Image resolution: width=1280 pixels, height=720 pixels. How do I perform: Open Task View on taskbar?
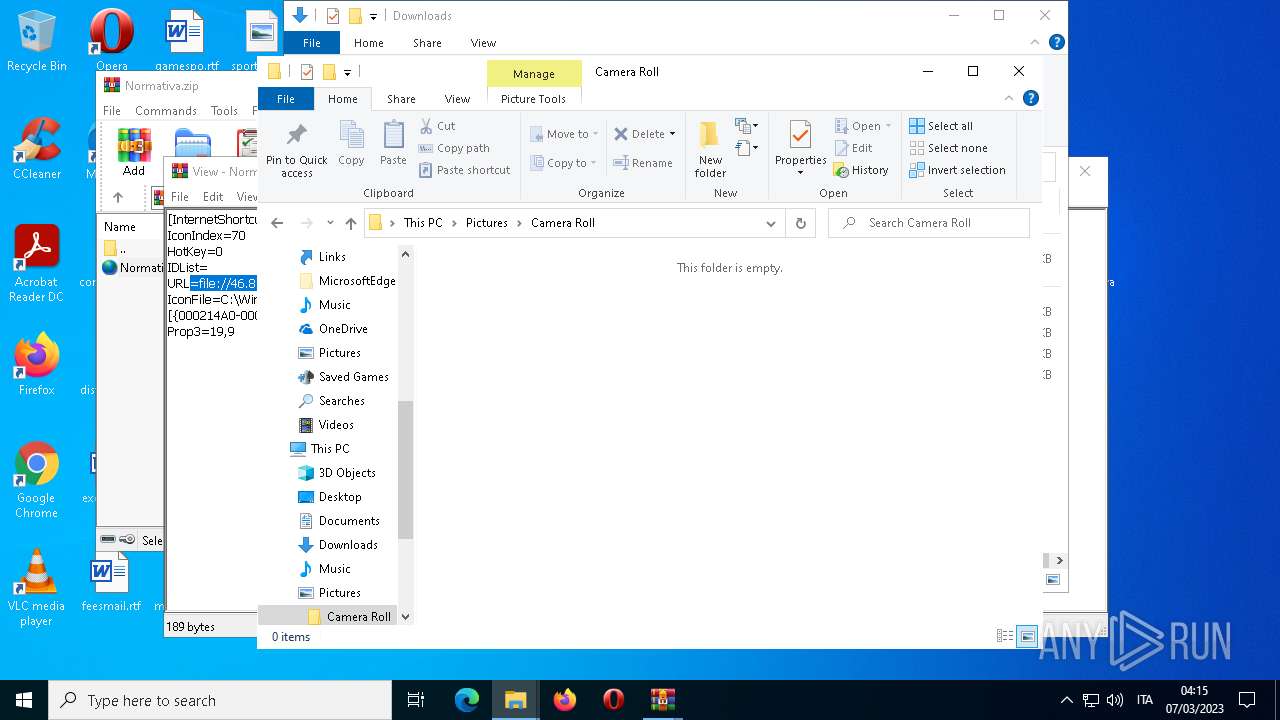point(417,700)
